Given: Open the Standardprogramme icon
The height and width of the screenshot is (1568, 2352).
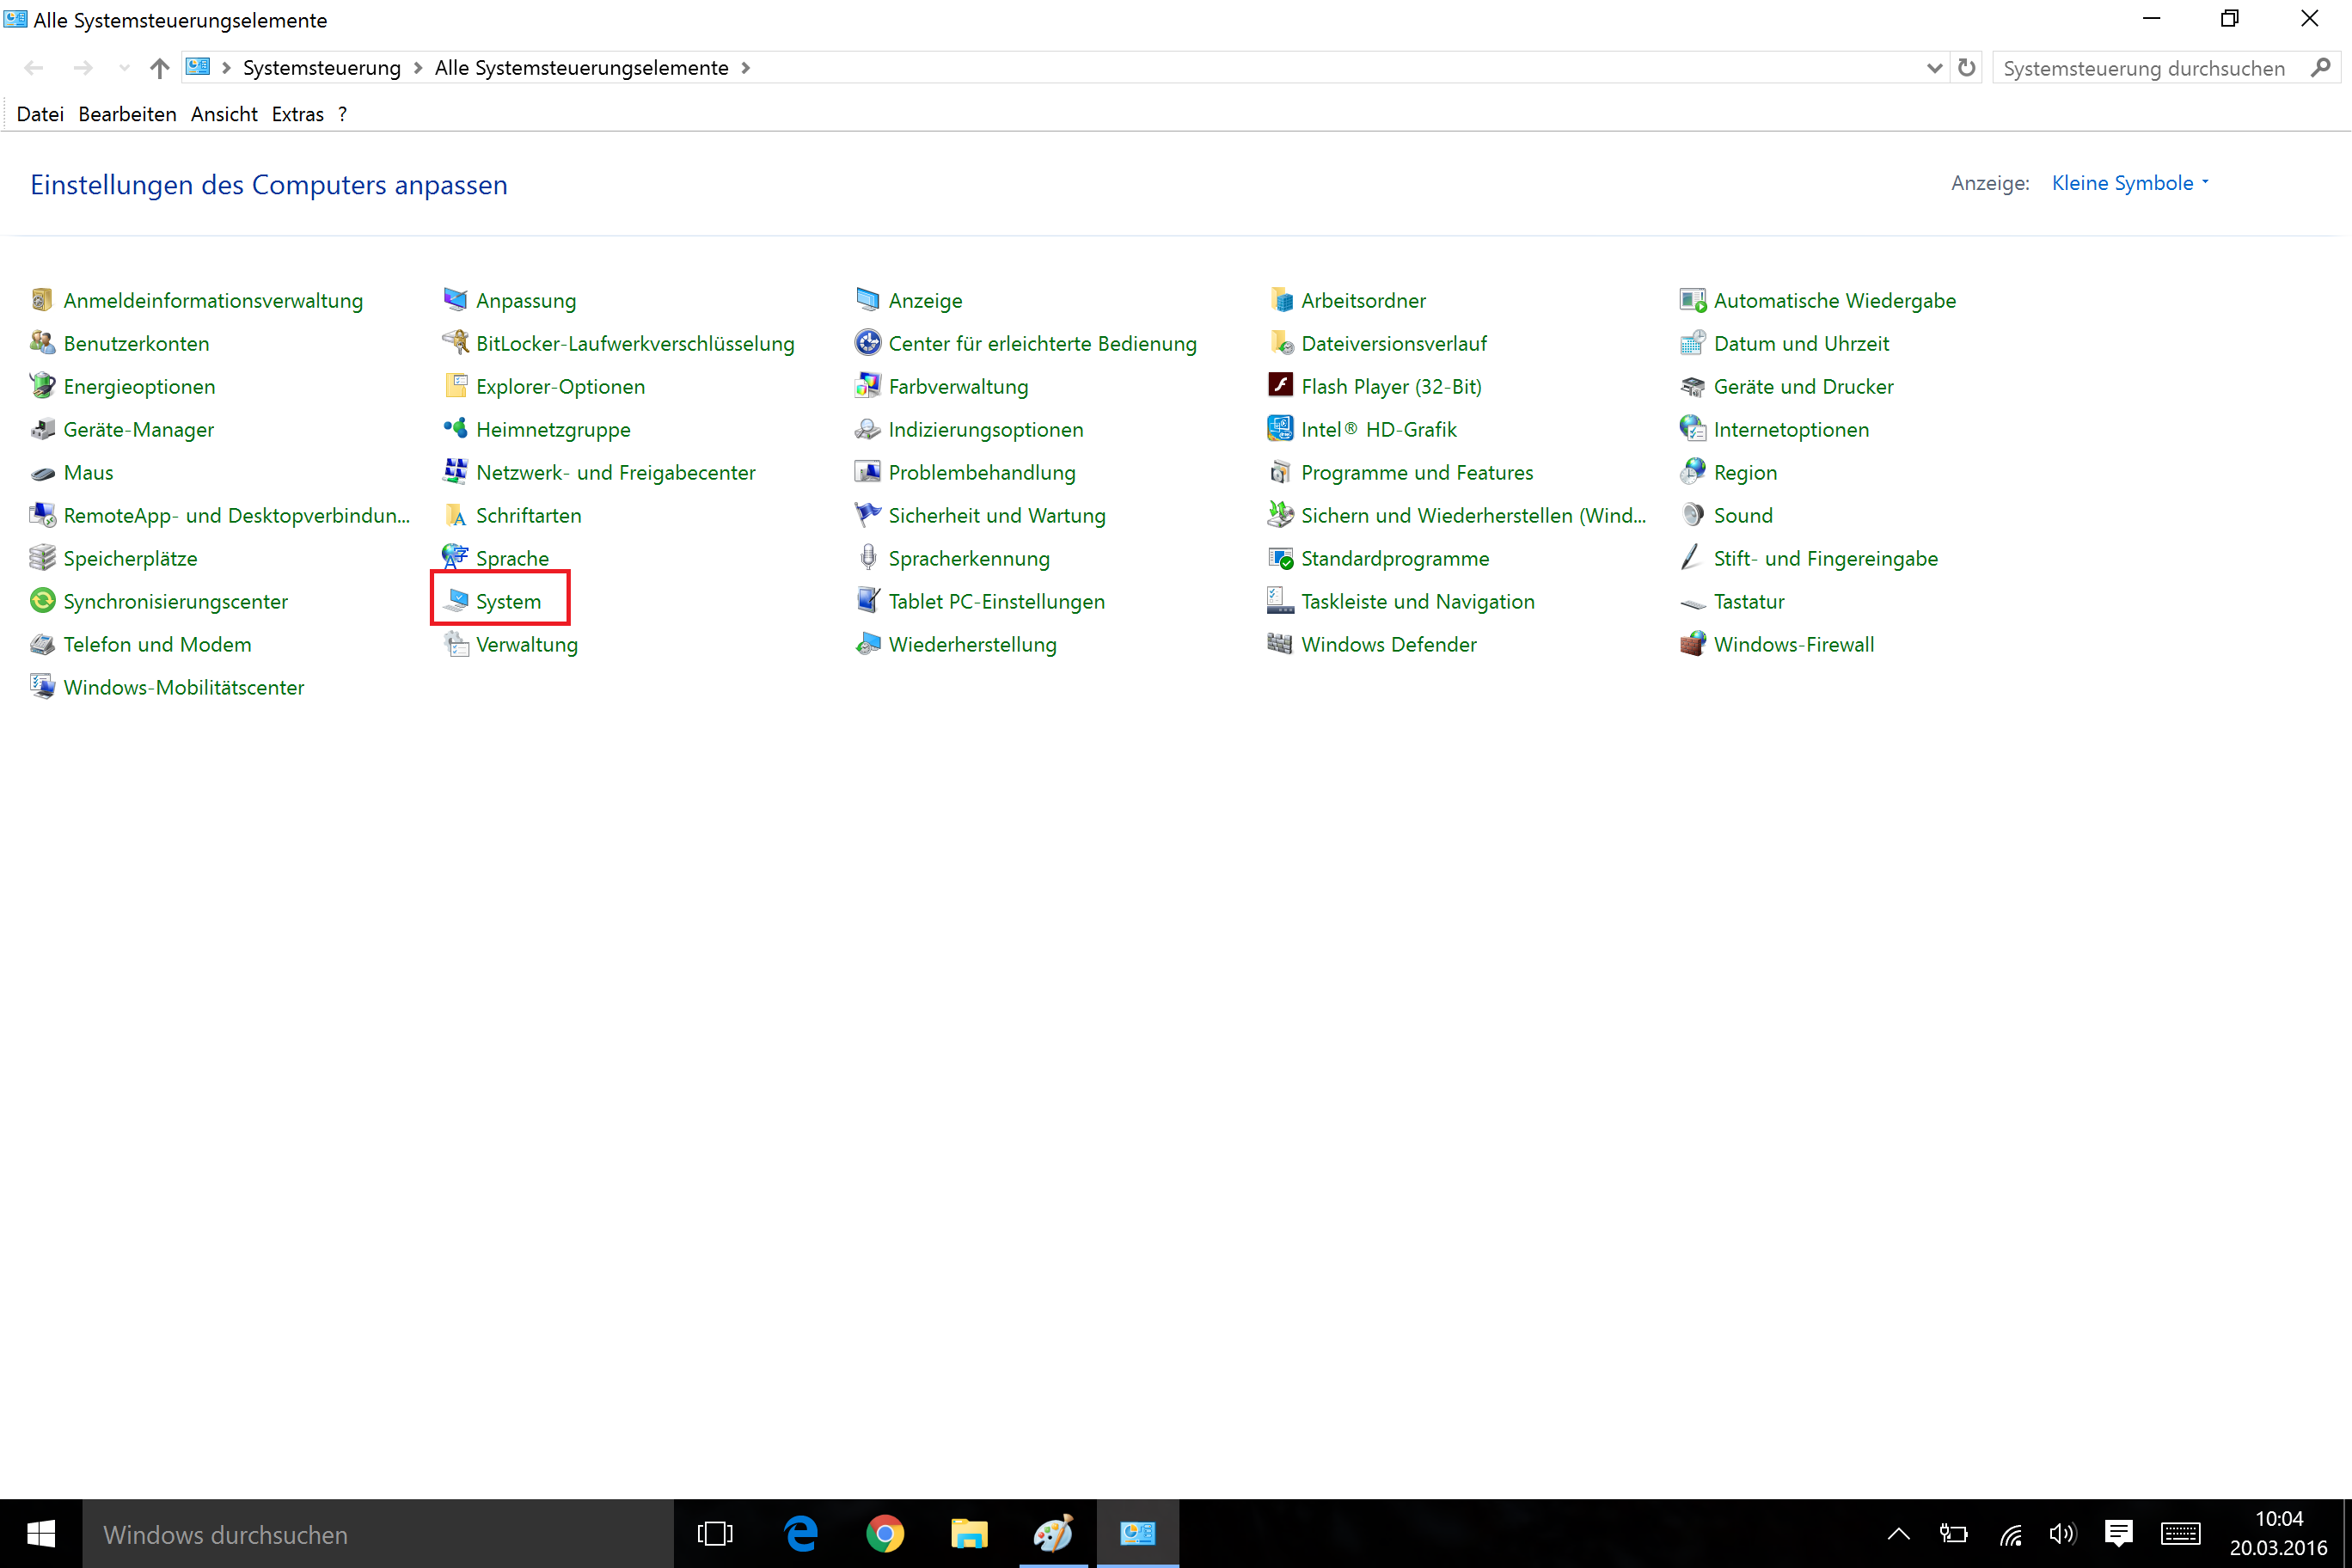Looking at the screenshot, I should [x=1280, y=558].
